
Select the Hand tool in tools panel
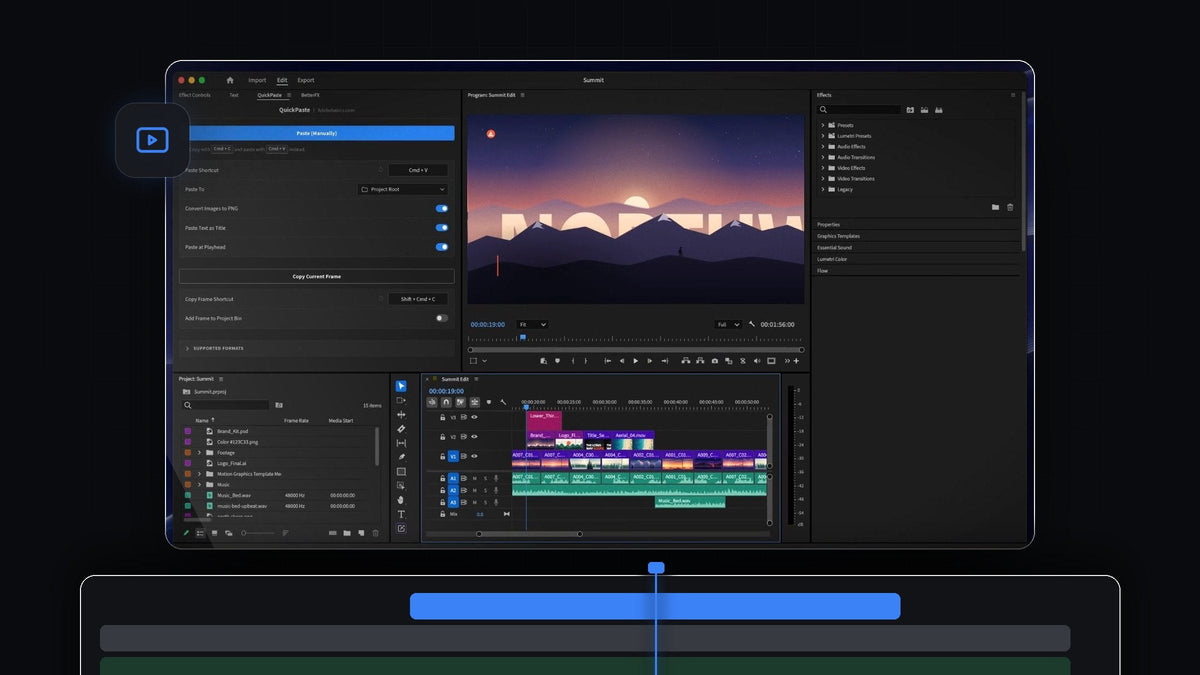pos(401,500)
